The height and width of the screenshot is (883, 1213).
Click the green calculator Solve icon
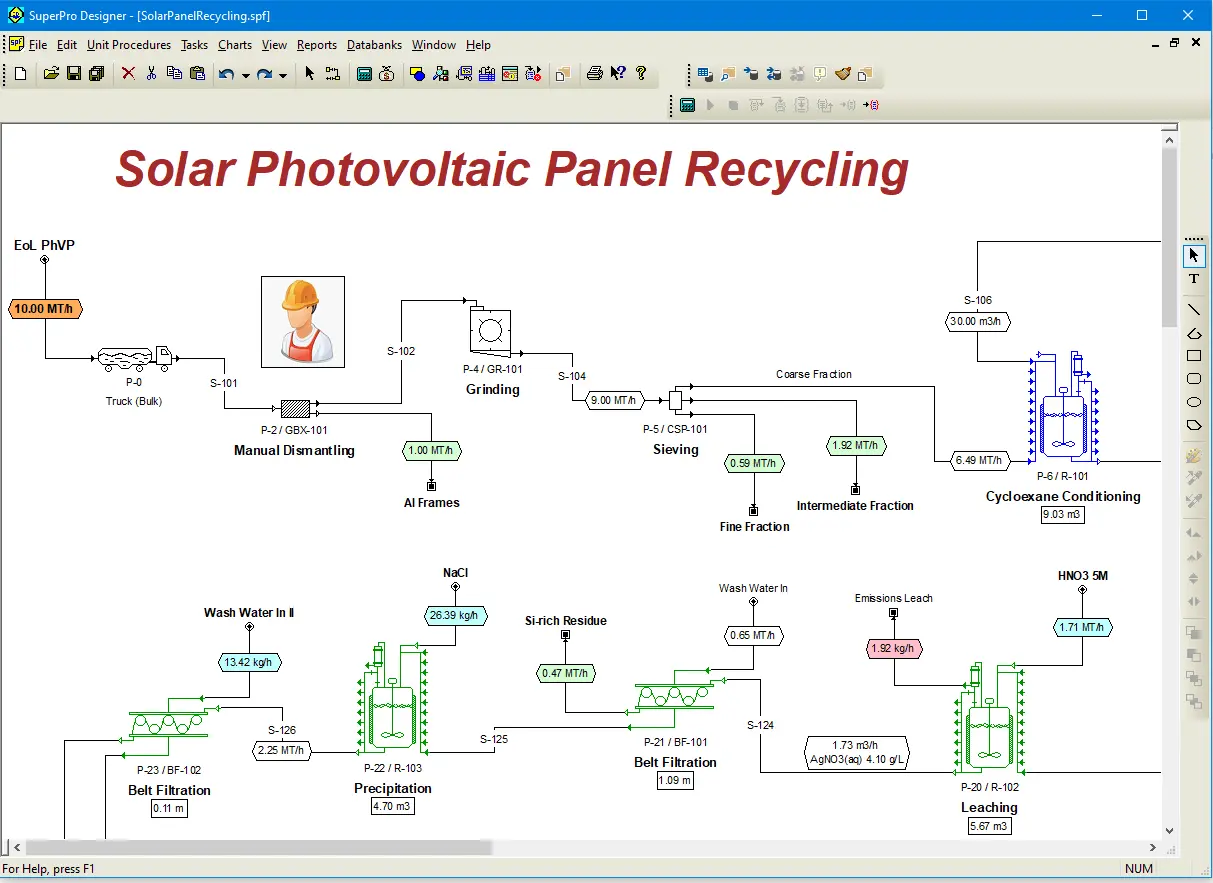click(x=364, y=73)
